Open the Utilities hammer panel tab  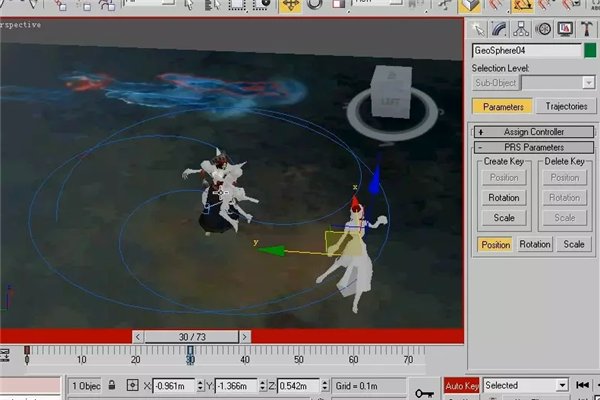(586, 28)
